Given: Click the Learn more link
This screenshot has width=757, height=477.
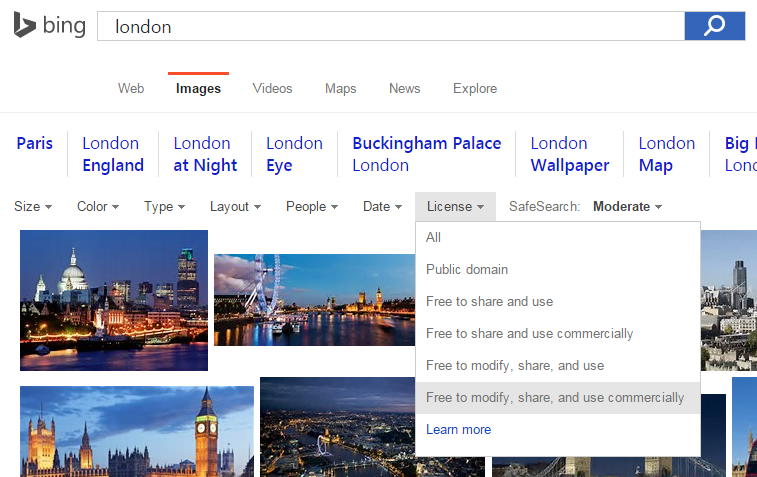Looking at the screenshot, I should coord(458,430).
